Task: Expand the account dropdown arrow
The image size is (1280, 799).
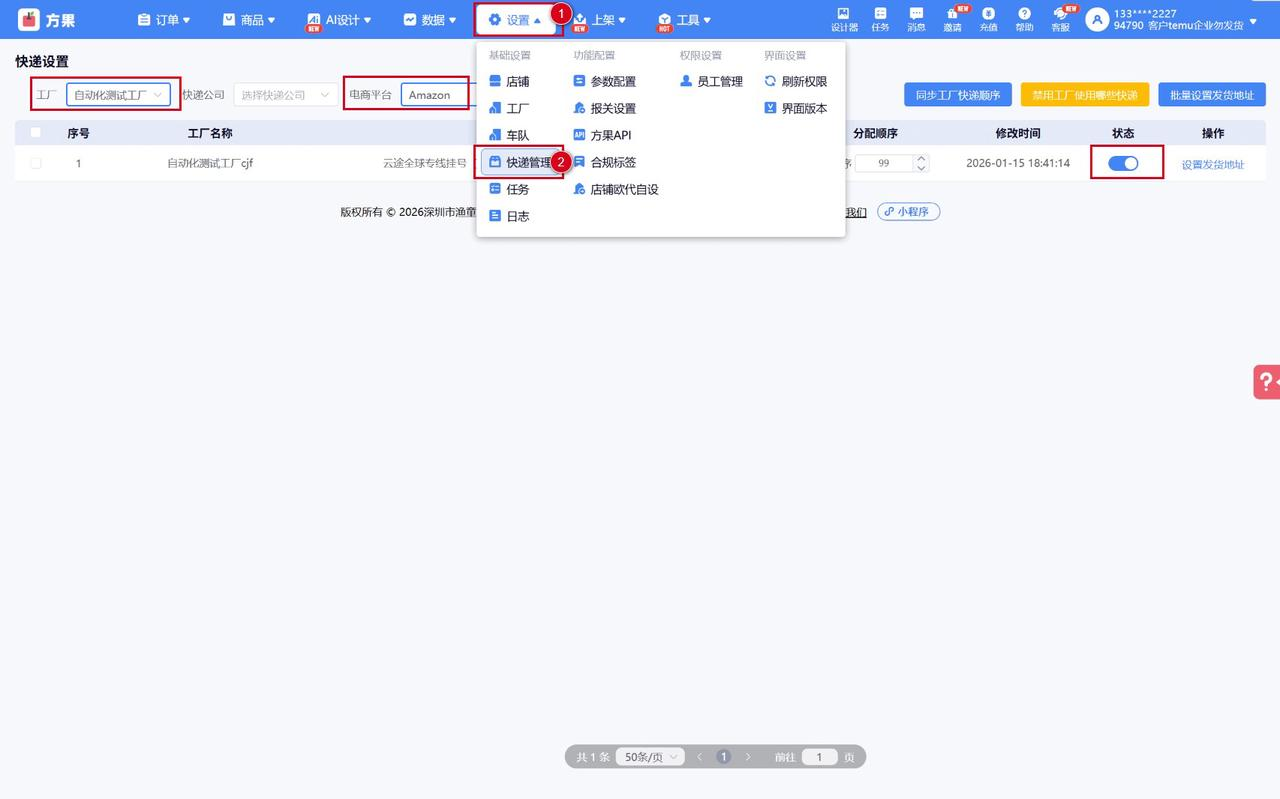Action: tap(1254, 20)
